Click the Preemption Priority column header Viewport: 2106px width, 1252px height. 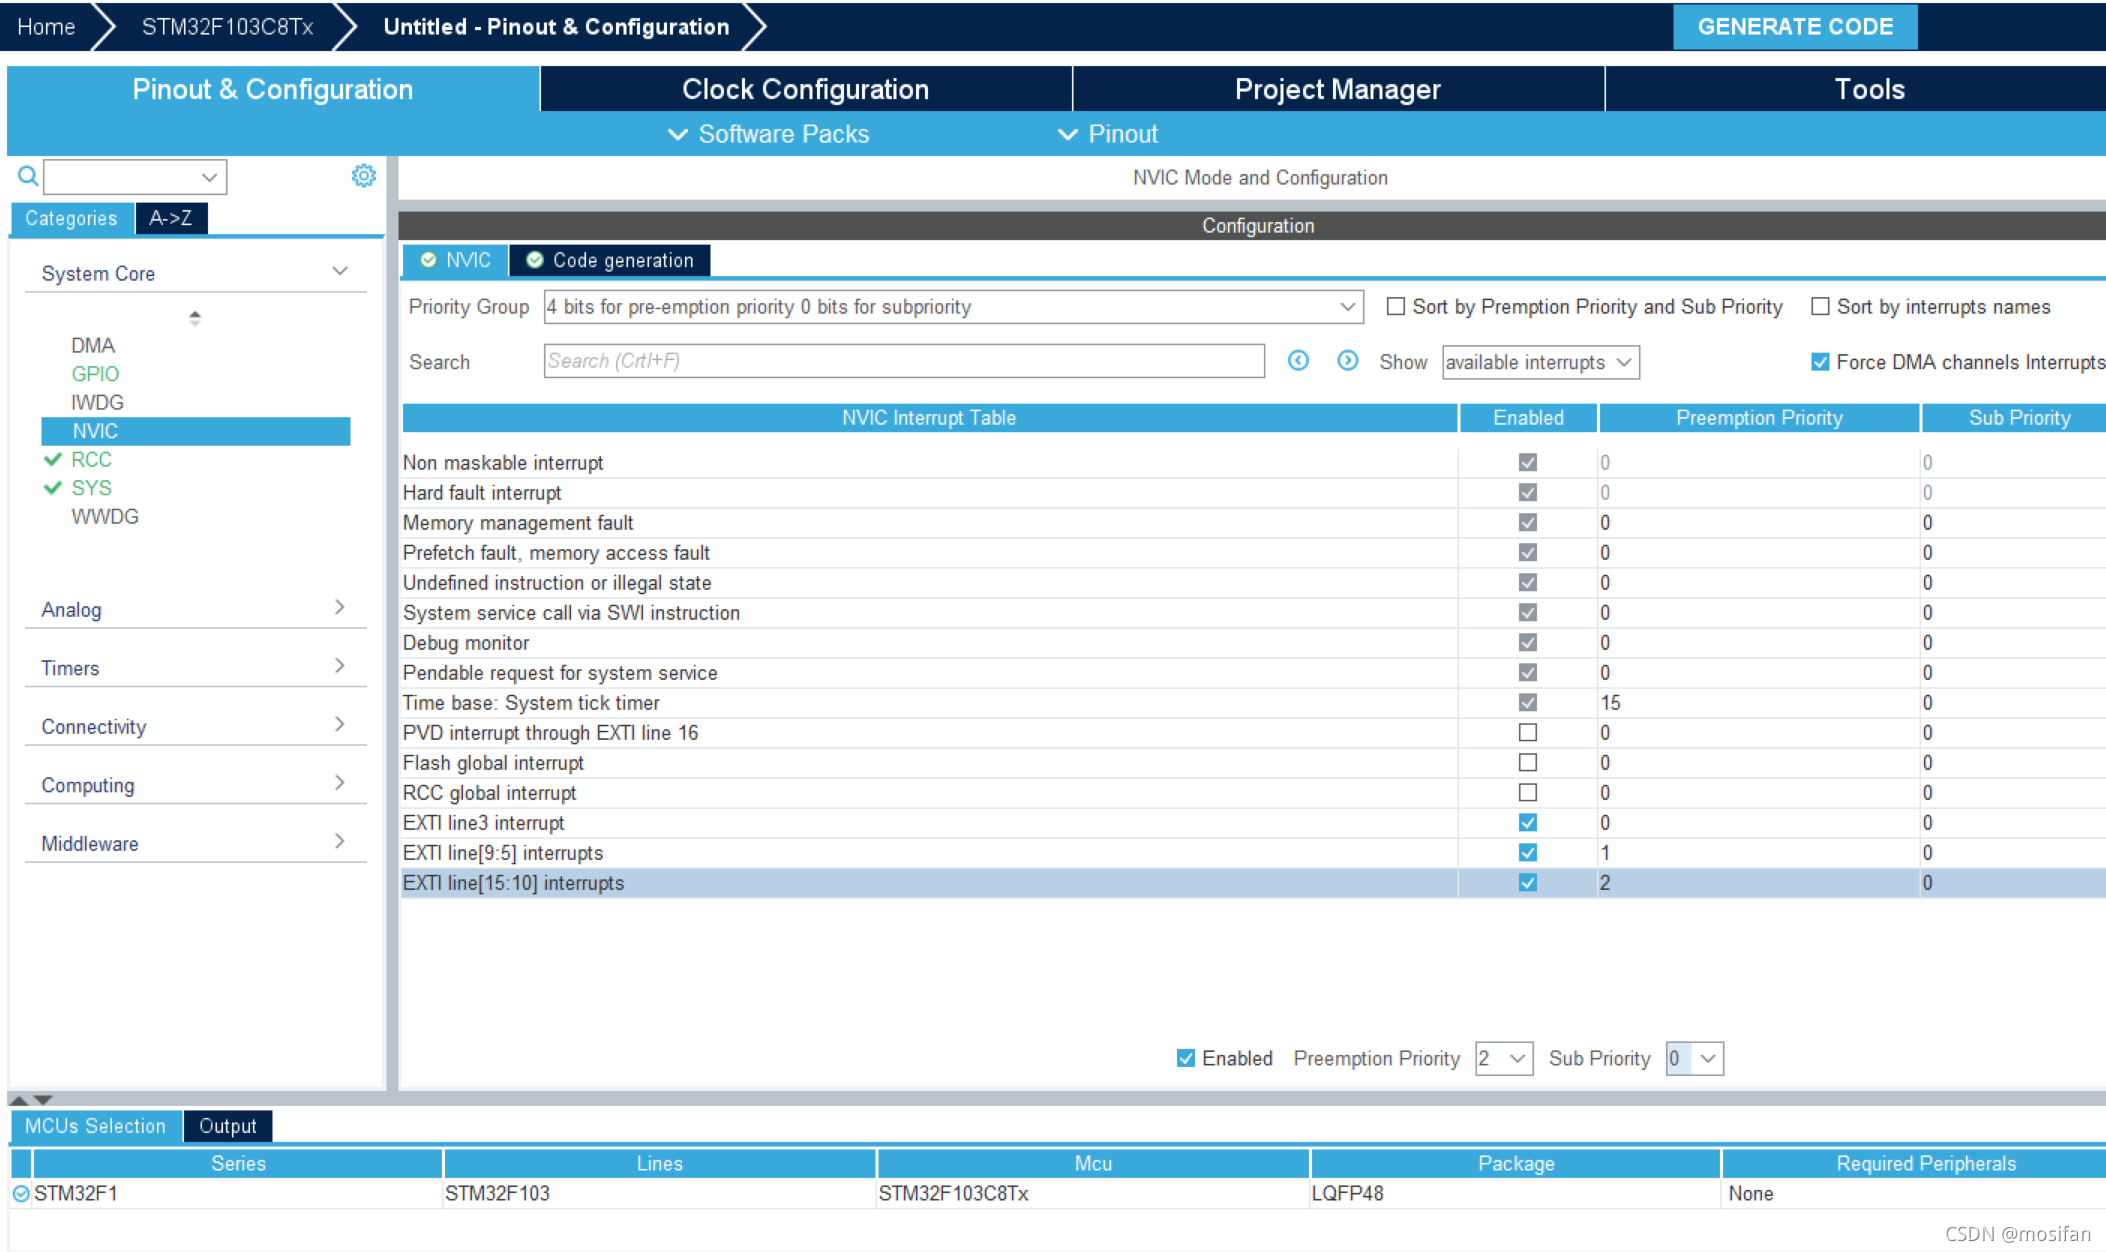point(1759,418)
